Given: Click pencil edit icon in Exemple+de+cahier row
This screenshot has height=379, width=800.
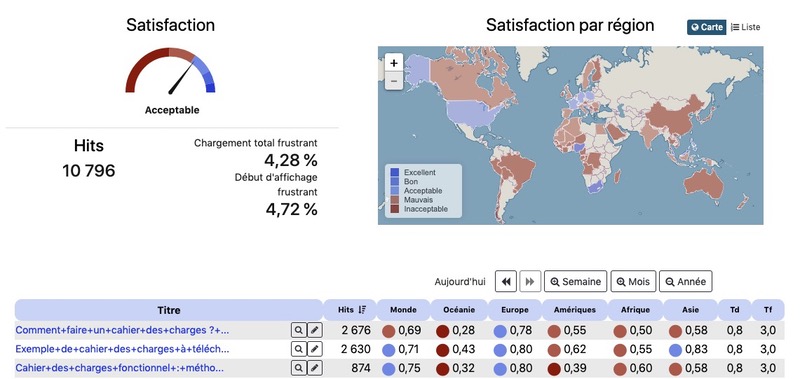Looking at the screenshot, I should tap(315, 349).
